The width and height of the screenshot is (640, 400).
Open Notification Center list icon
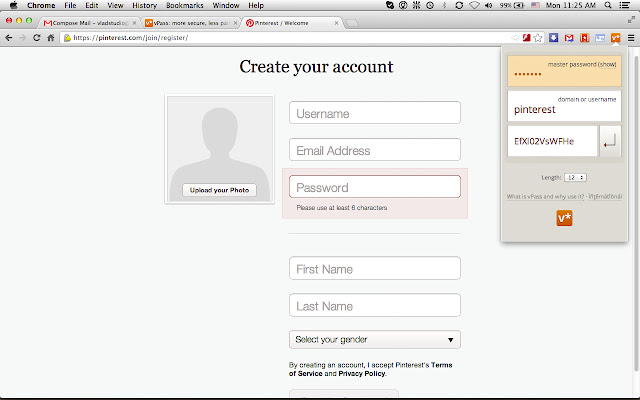624,5
